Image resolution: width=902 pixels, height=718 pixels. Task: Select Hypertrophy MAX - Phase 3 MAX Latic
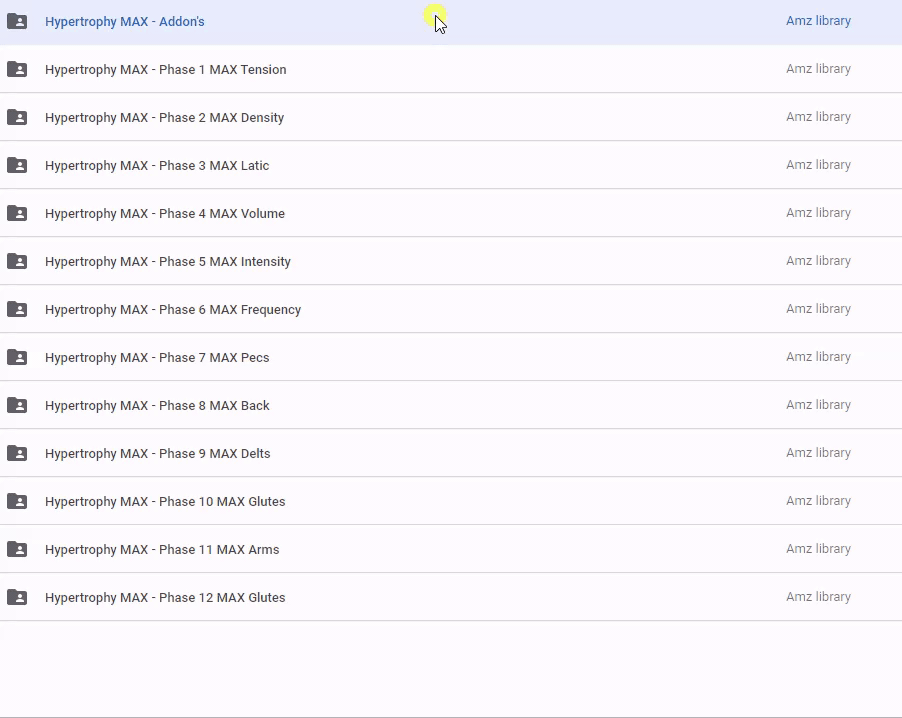point(157,165)
